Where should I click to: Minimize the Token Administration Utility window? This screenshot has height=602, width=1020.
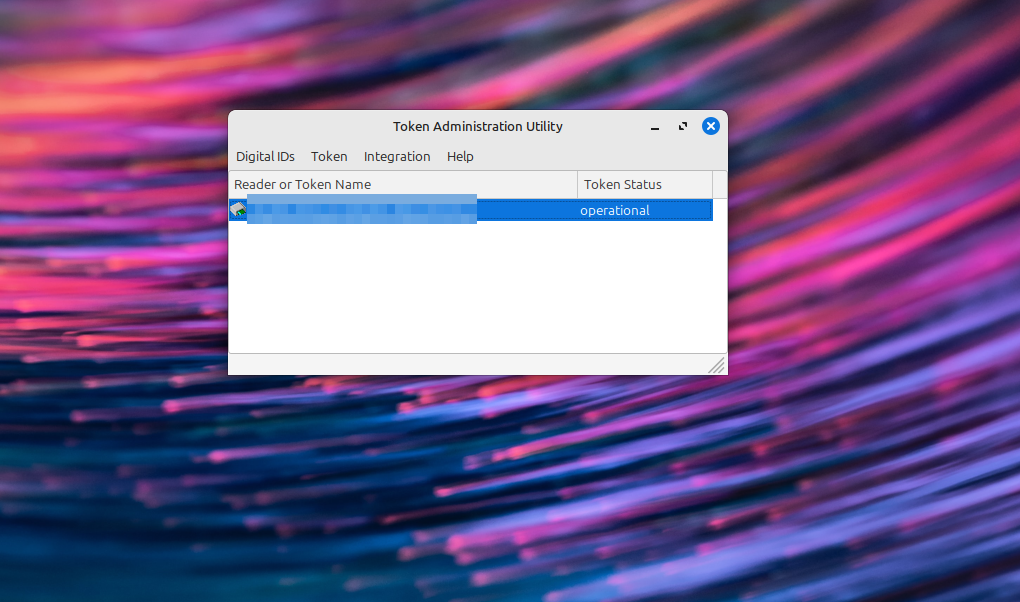point(655,127)
